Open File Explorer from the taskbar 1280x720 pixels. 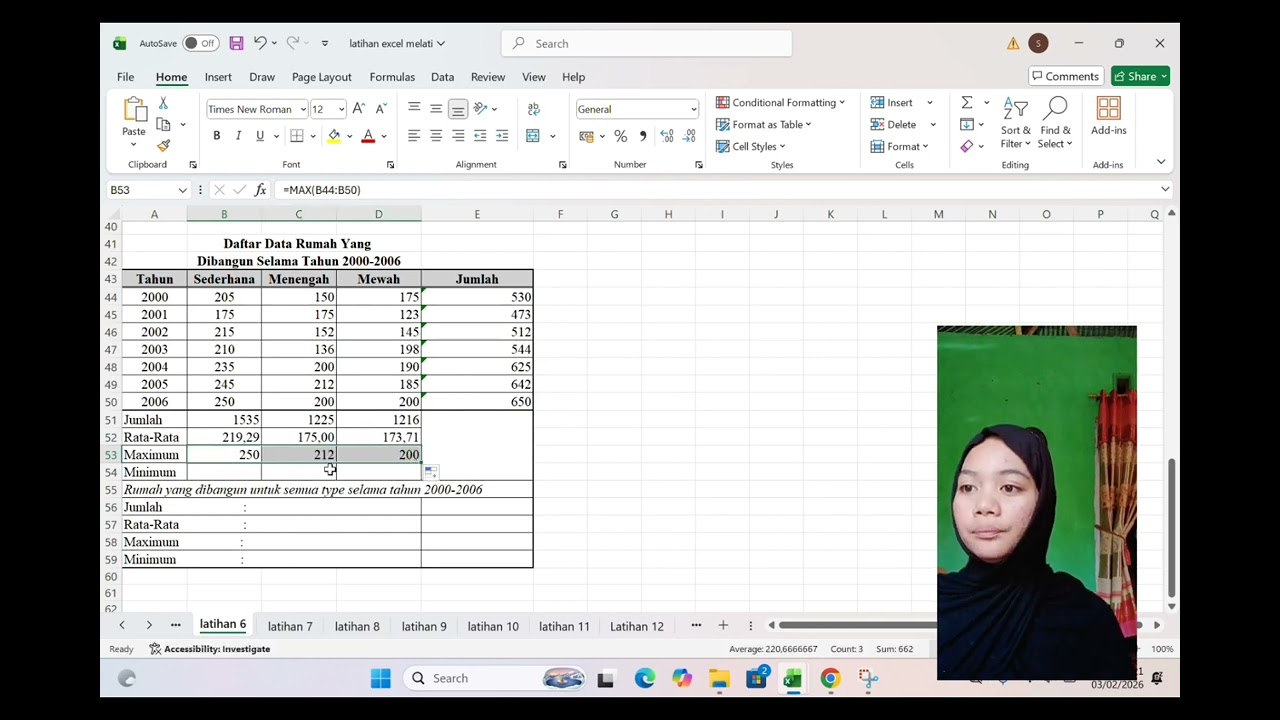pos(719,679)
